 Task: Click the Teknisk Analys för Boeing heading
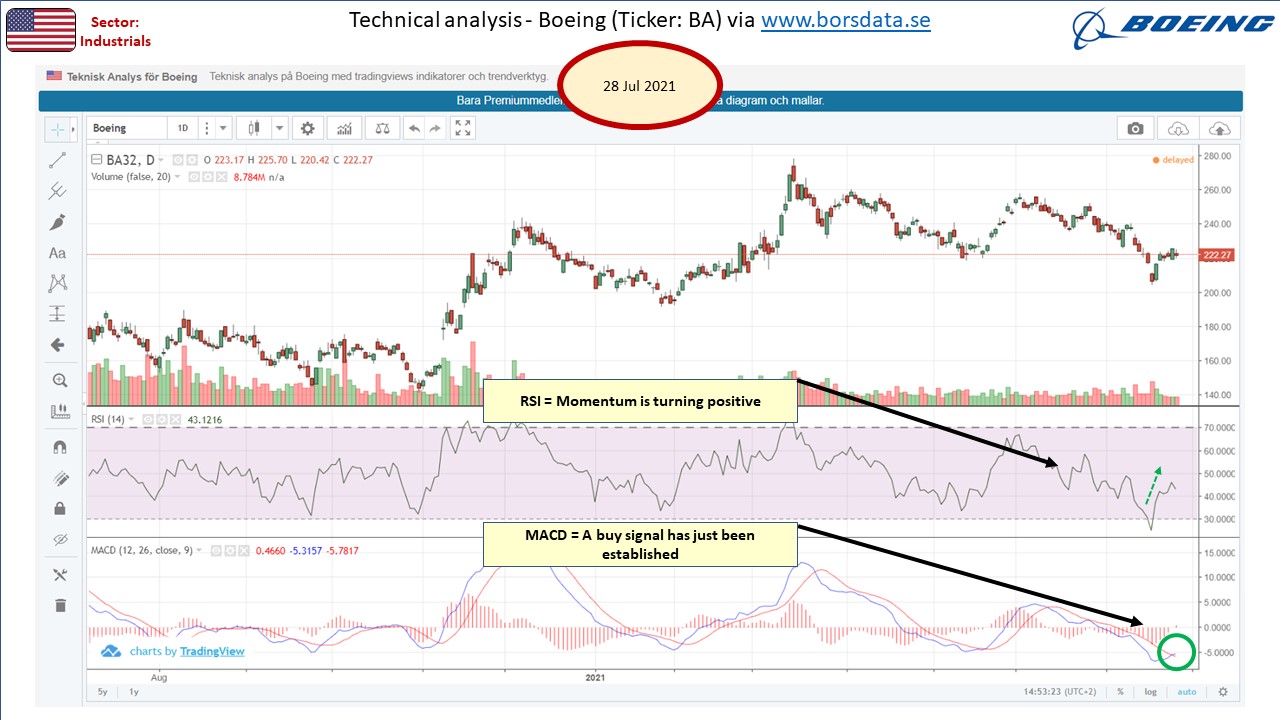(132, 76)
